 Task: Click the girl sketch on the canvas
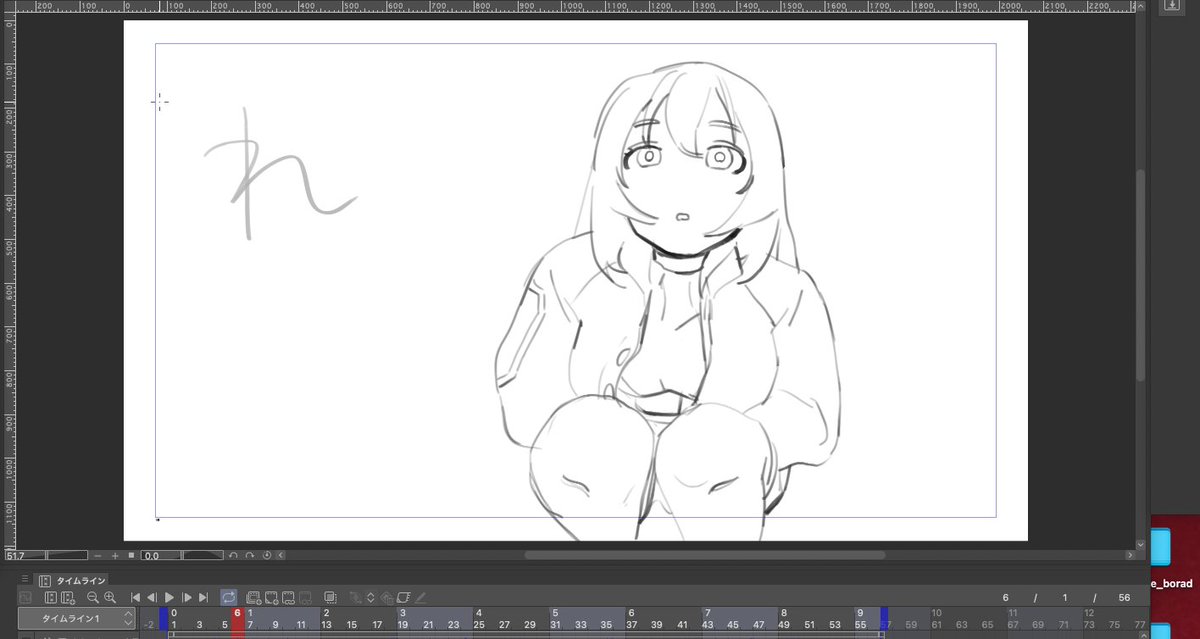(670, 300)
